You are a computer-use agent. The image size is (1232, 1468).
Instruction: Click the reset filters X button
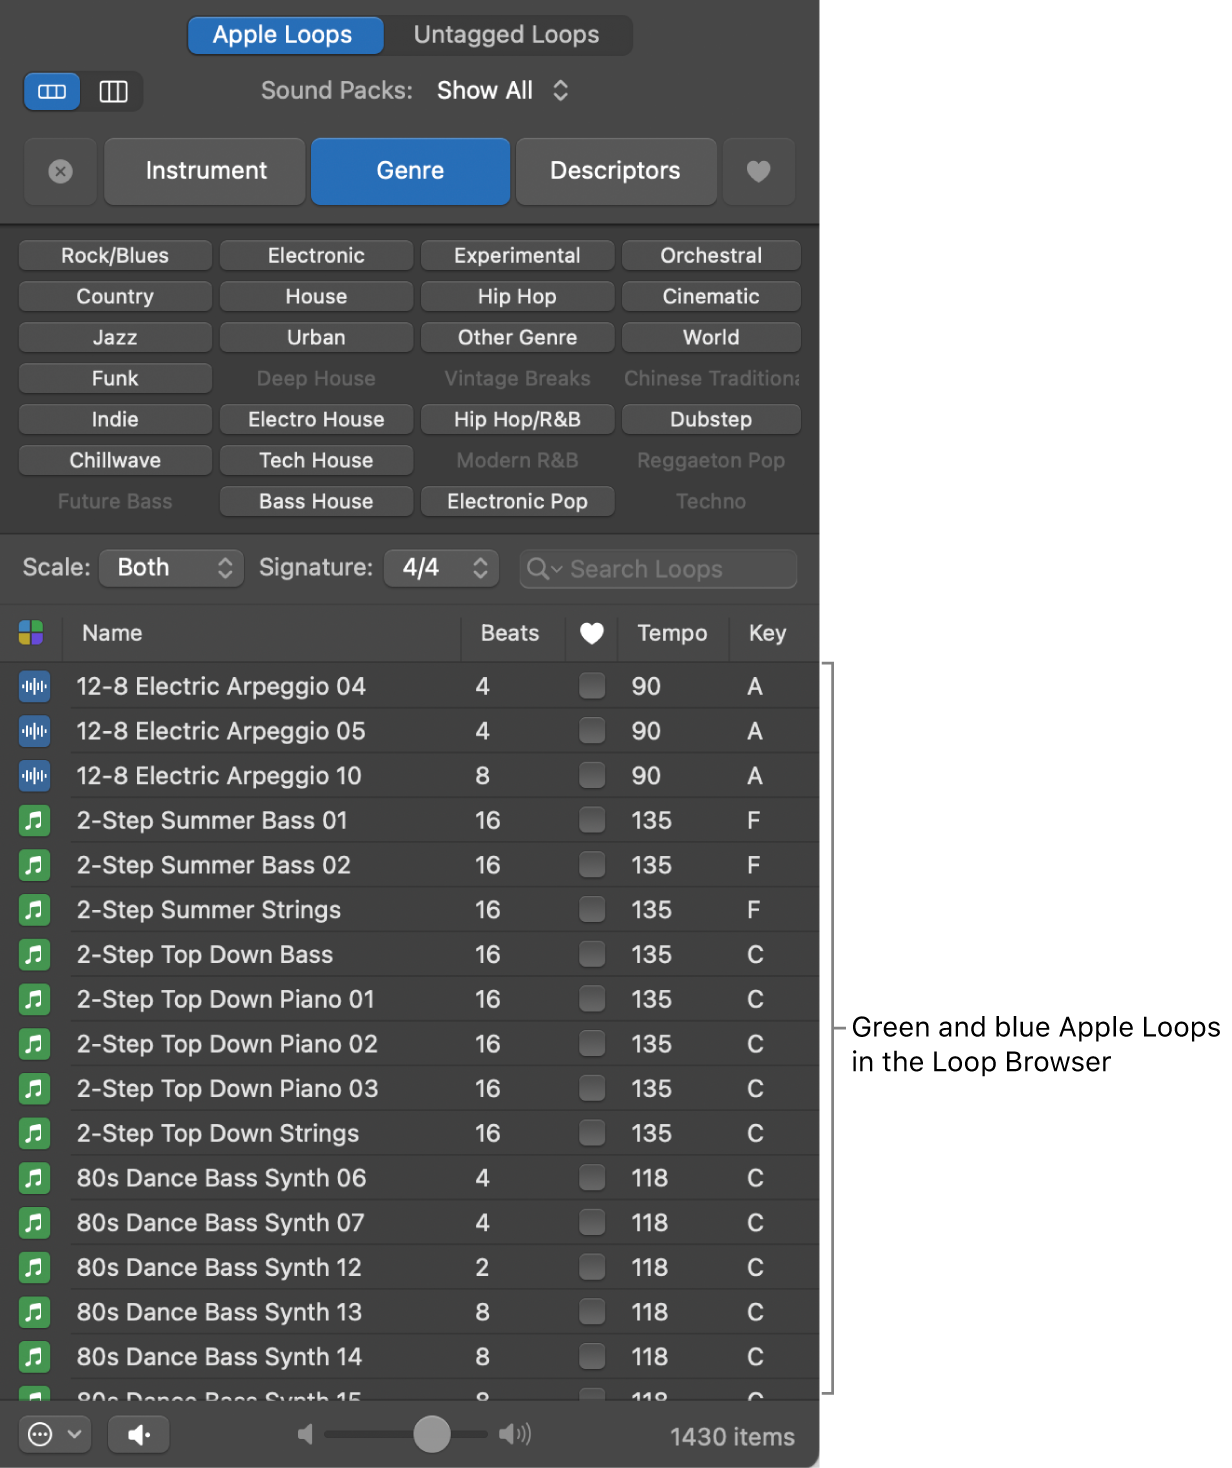click(60, 171)
